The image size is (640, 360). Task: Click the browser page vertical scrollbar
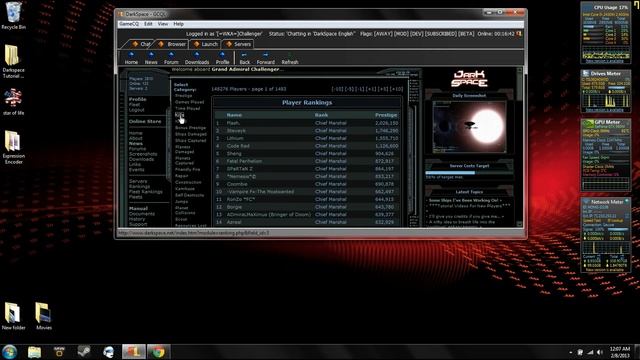pyautogui.click(x=519, y=147)
